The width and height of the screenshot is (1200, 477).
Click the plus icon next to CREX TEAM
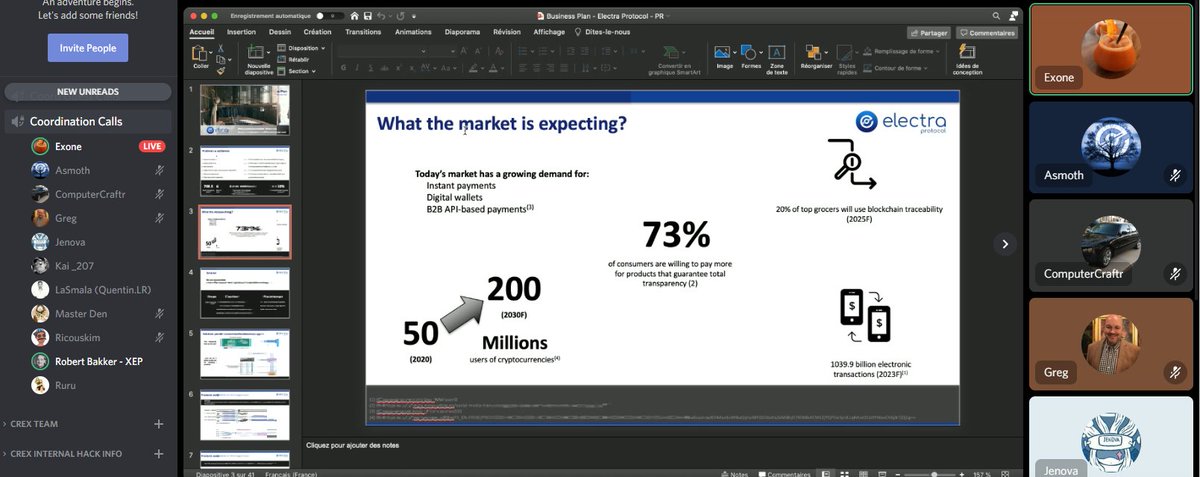(x=158, y=424)
